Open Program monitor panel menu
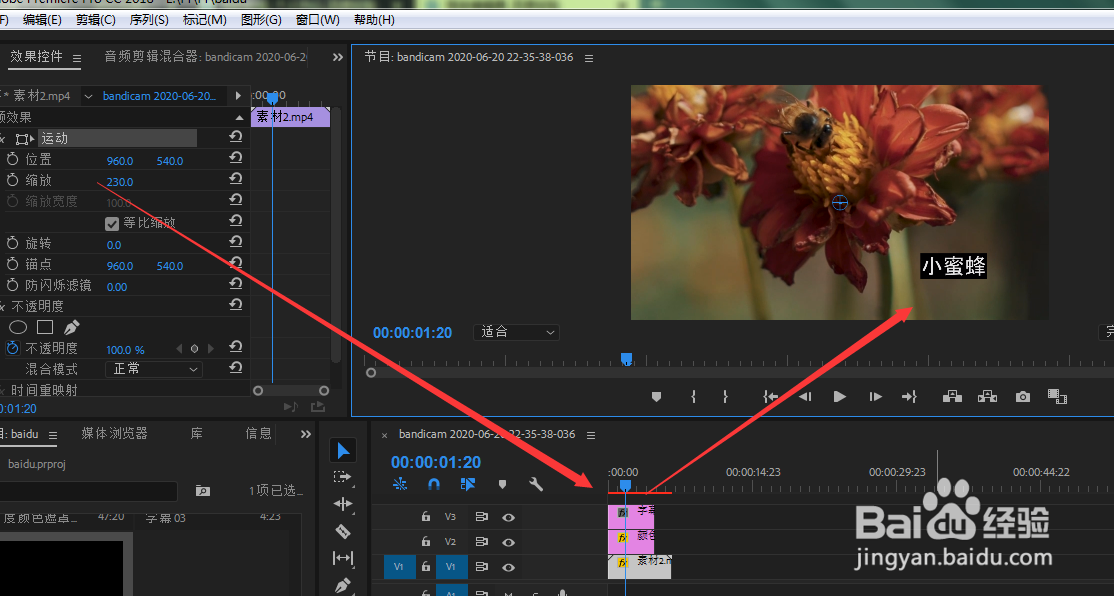Viewport: 1114px width, 596px height. pyautogui.click(x=589, y=58)
